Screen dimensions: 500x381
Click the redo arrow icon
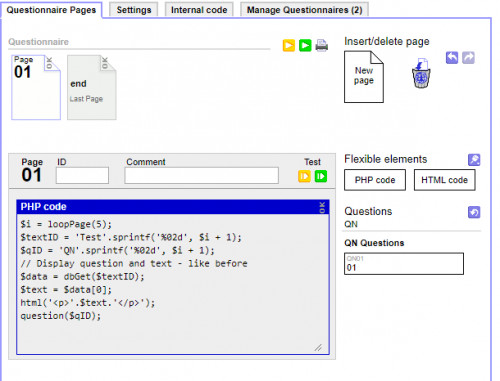point(468,58)
